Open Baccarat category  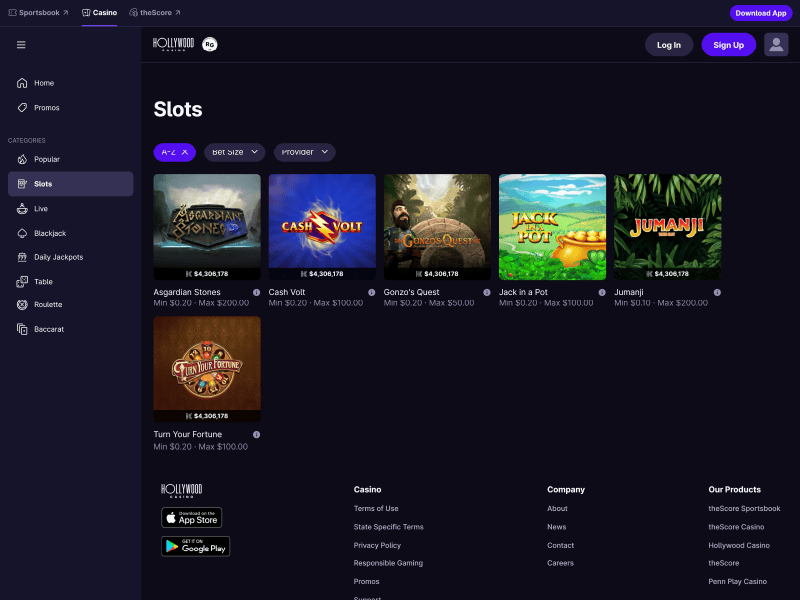pyautogui.click(x=70, y=329)
